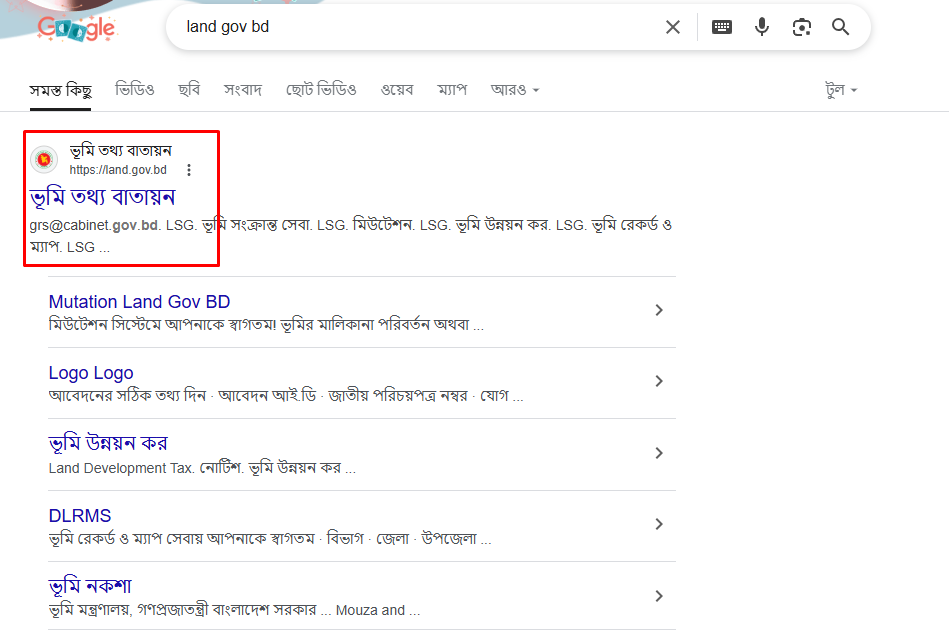Image resolution: width=949 pixels, height=642 pixels.
Task: Select the সংবাদ news tab
Action: point(243,90)
